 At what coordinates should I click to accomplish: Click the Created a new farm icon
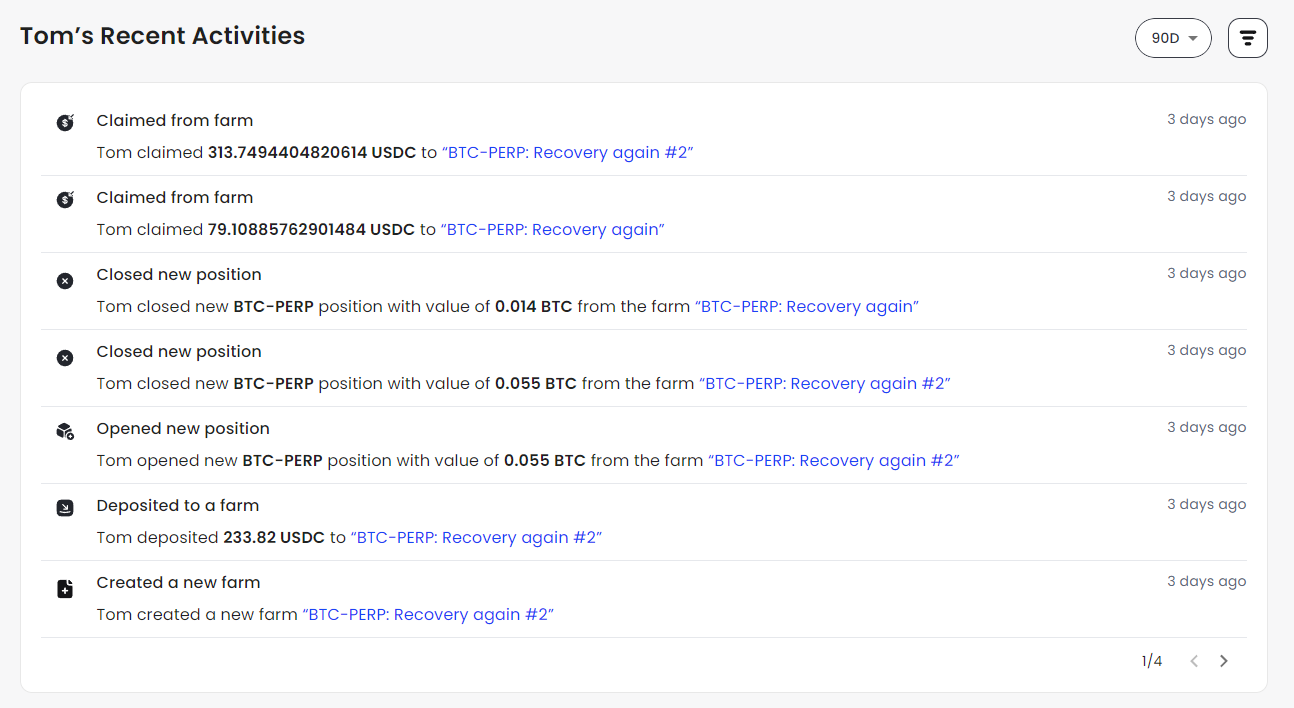(65, 589)
